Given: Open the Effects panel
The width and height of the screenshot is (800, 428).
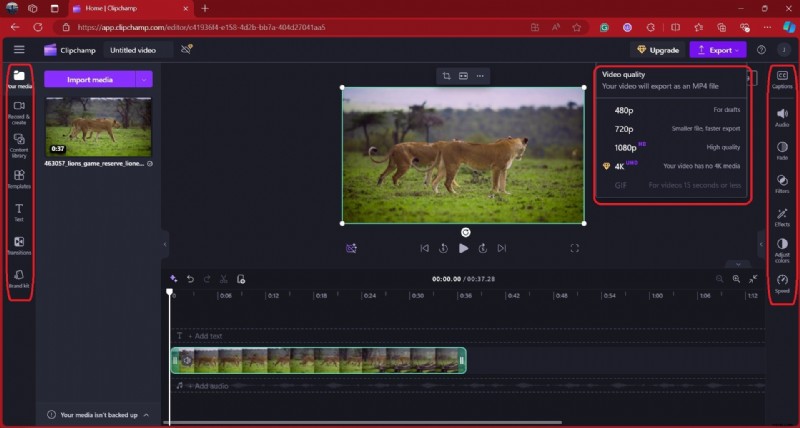Looking at the screenshot, I should click(x=782, y=217).
